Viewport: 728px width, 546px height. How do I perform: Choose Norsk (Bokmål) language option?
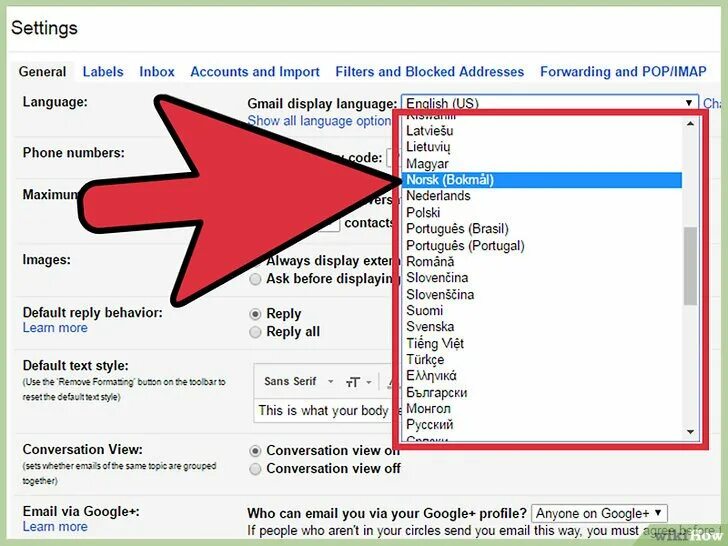pyautogui.click(x=541, y=180)
